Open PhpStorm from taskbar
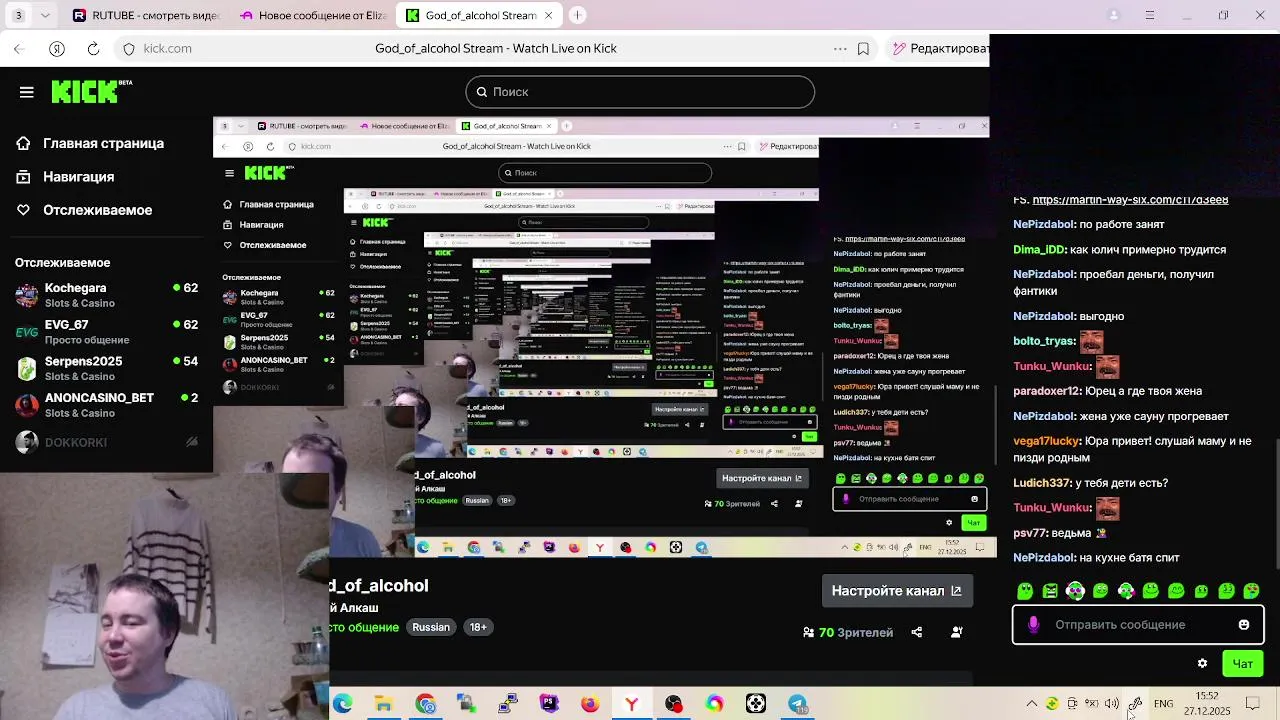This screenshot has height=720, width=1280. pos(549,704)
